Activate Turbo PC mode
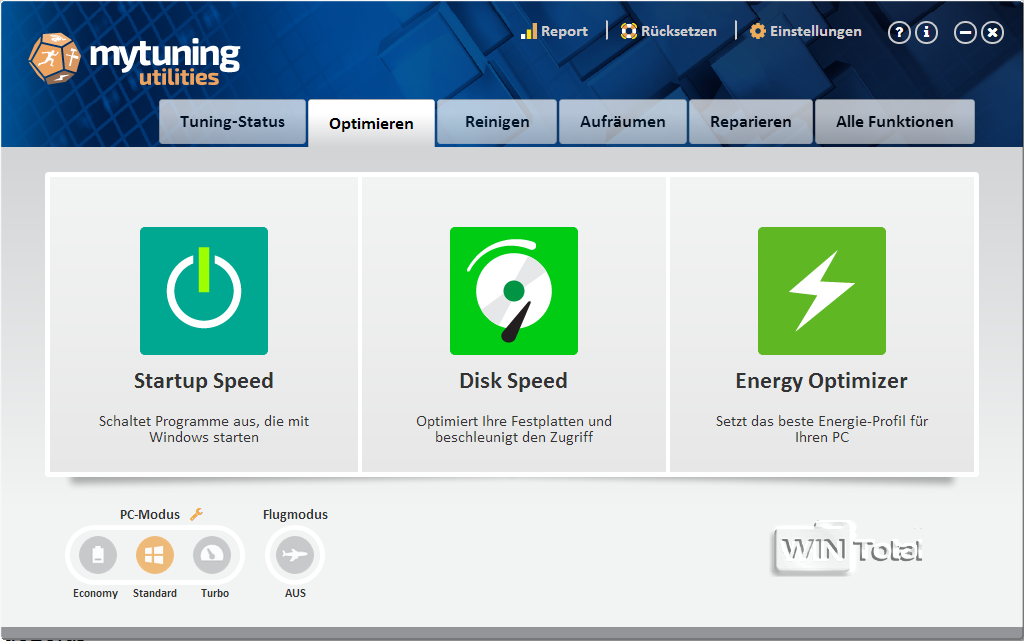The image size is (1024, 641). (x=212, y=555)
